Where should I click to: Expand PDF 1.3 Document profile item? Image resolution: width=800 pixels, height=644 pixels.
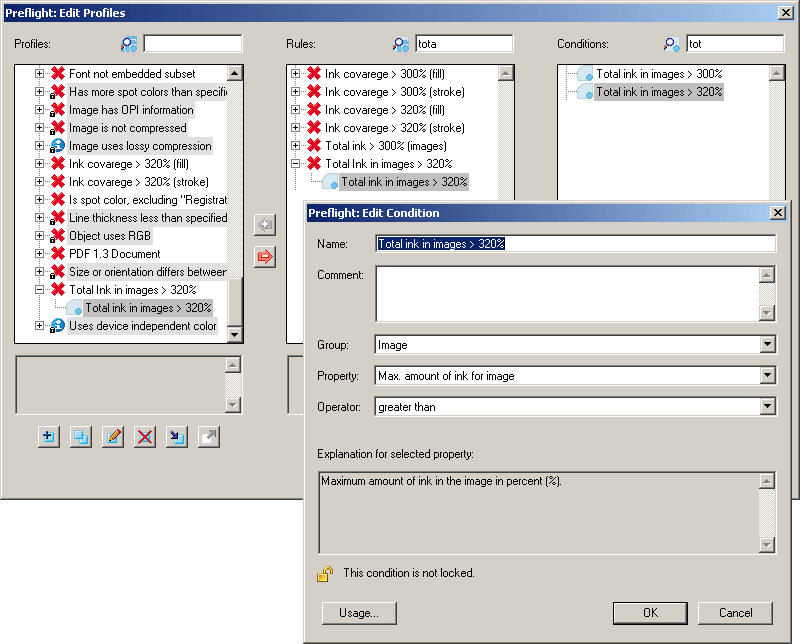(x=39, y=254)
